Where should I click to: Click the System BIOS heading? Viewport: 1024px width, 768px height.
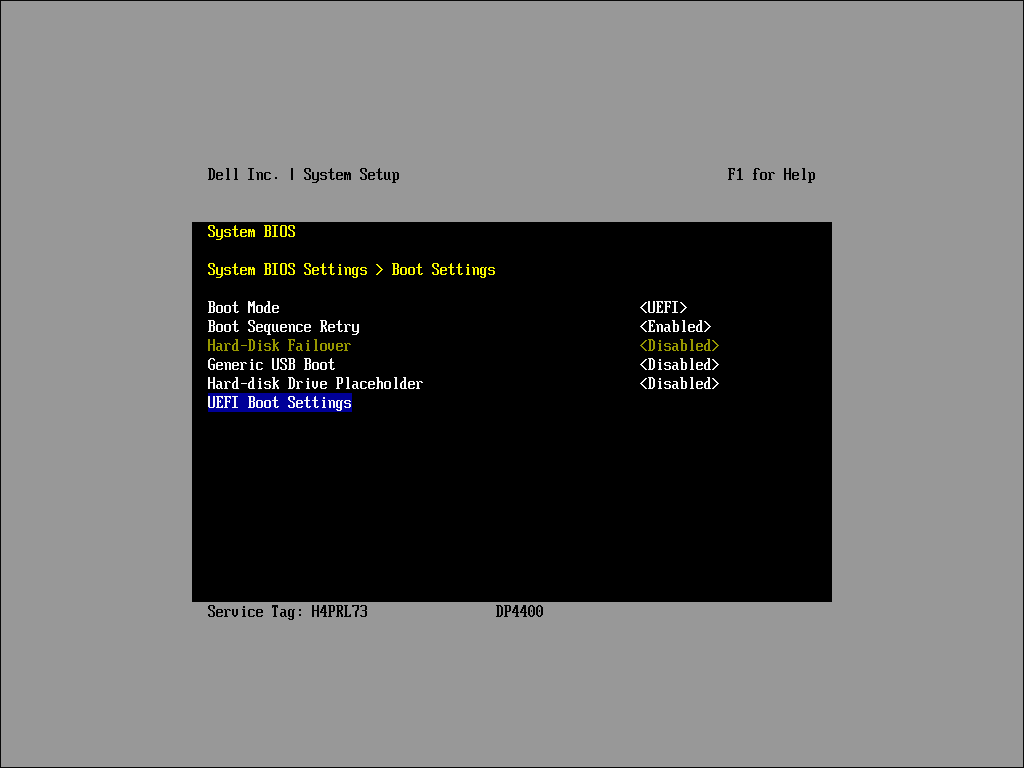coord(251,231)
